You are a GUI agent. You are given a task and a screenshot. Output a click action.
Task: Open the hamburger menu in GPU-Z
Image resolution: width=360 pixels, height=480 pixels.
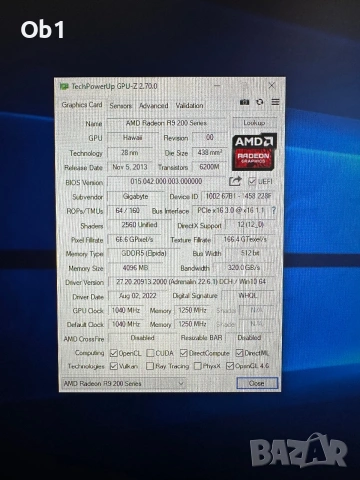pos(275,102)
